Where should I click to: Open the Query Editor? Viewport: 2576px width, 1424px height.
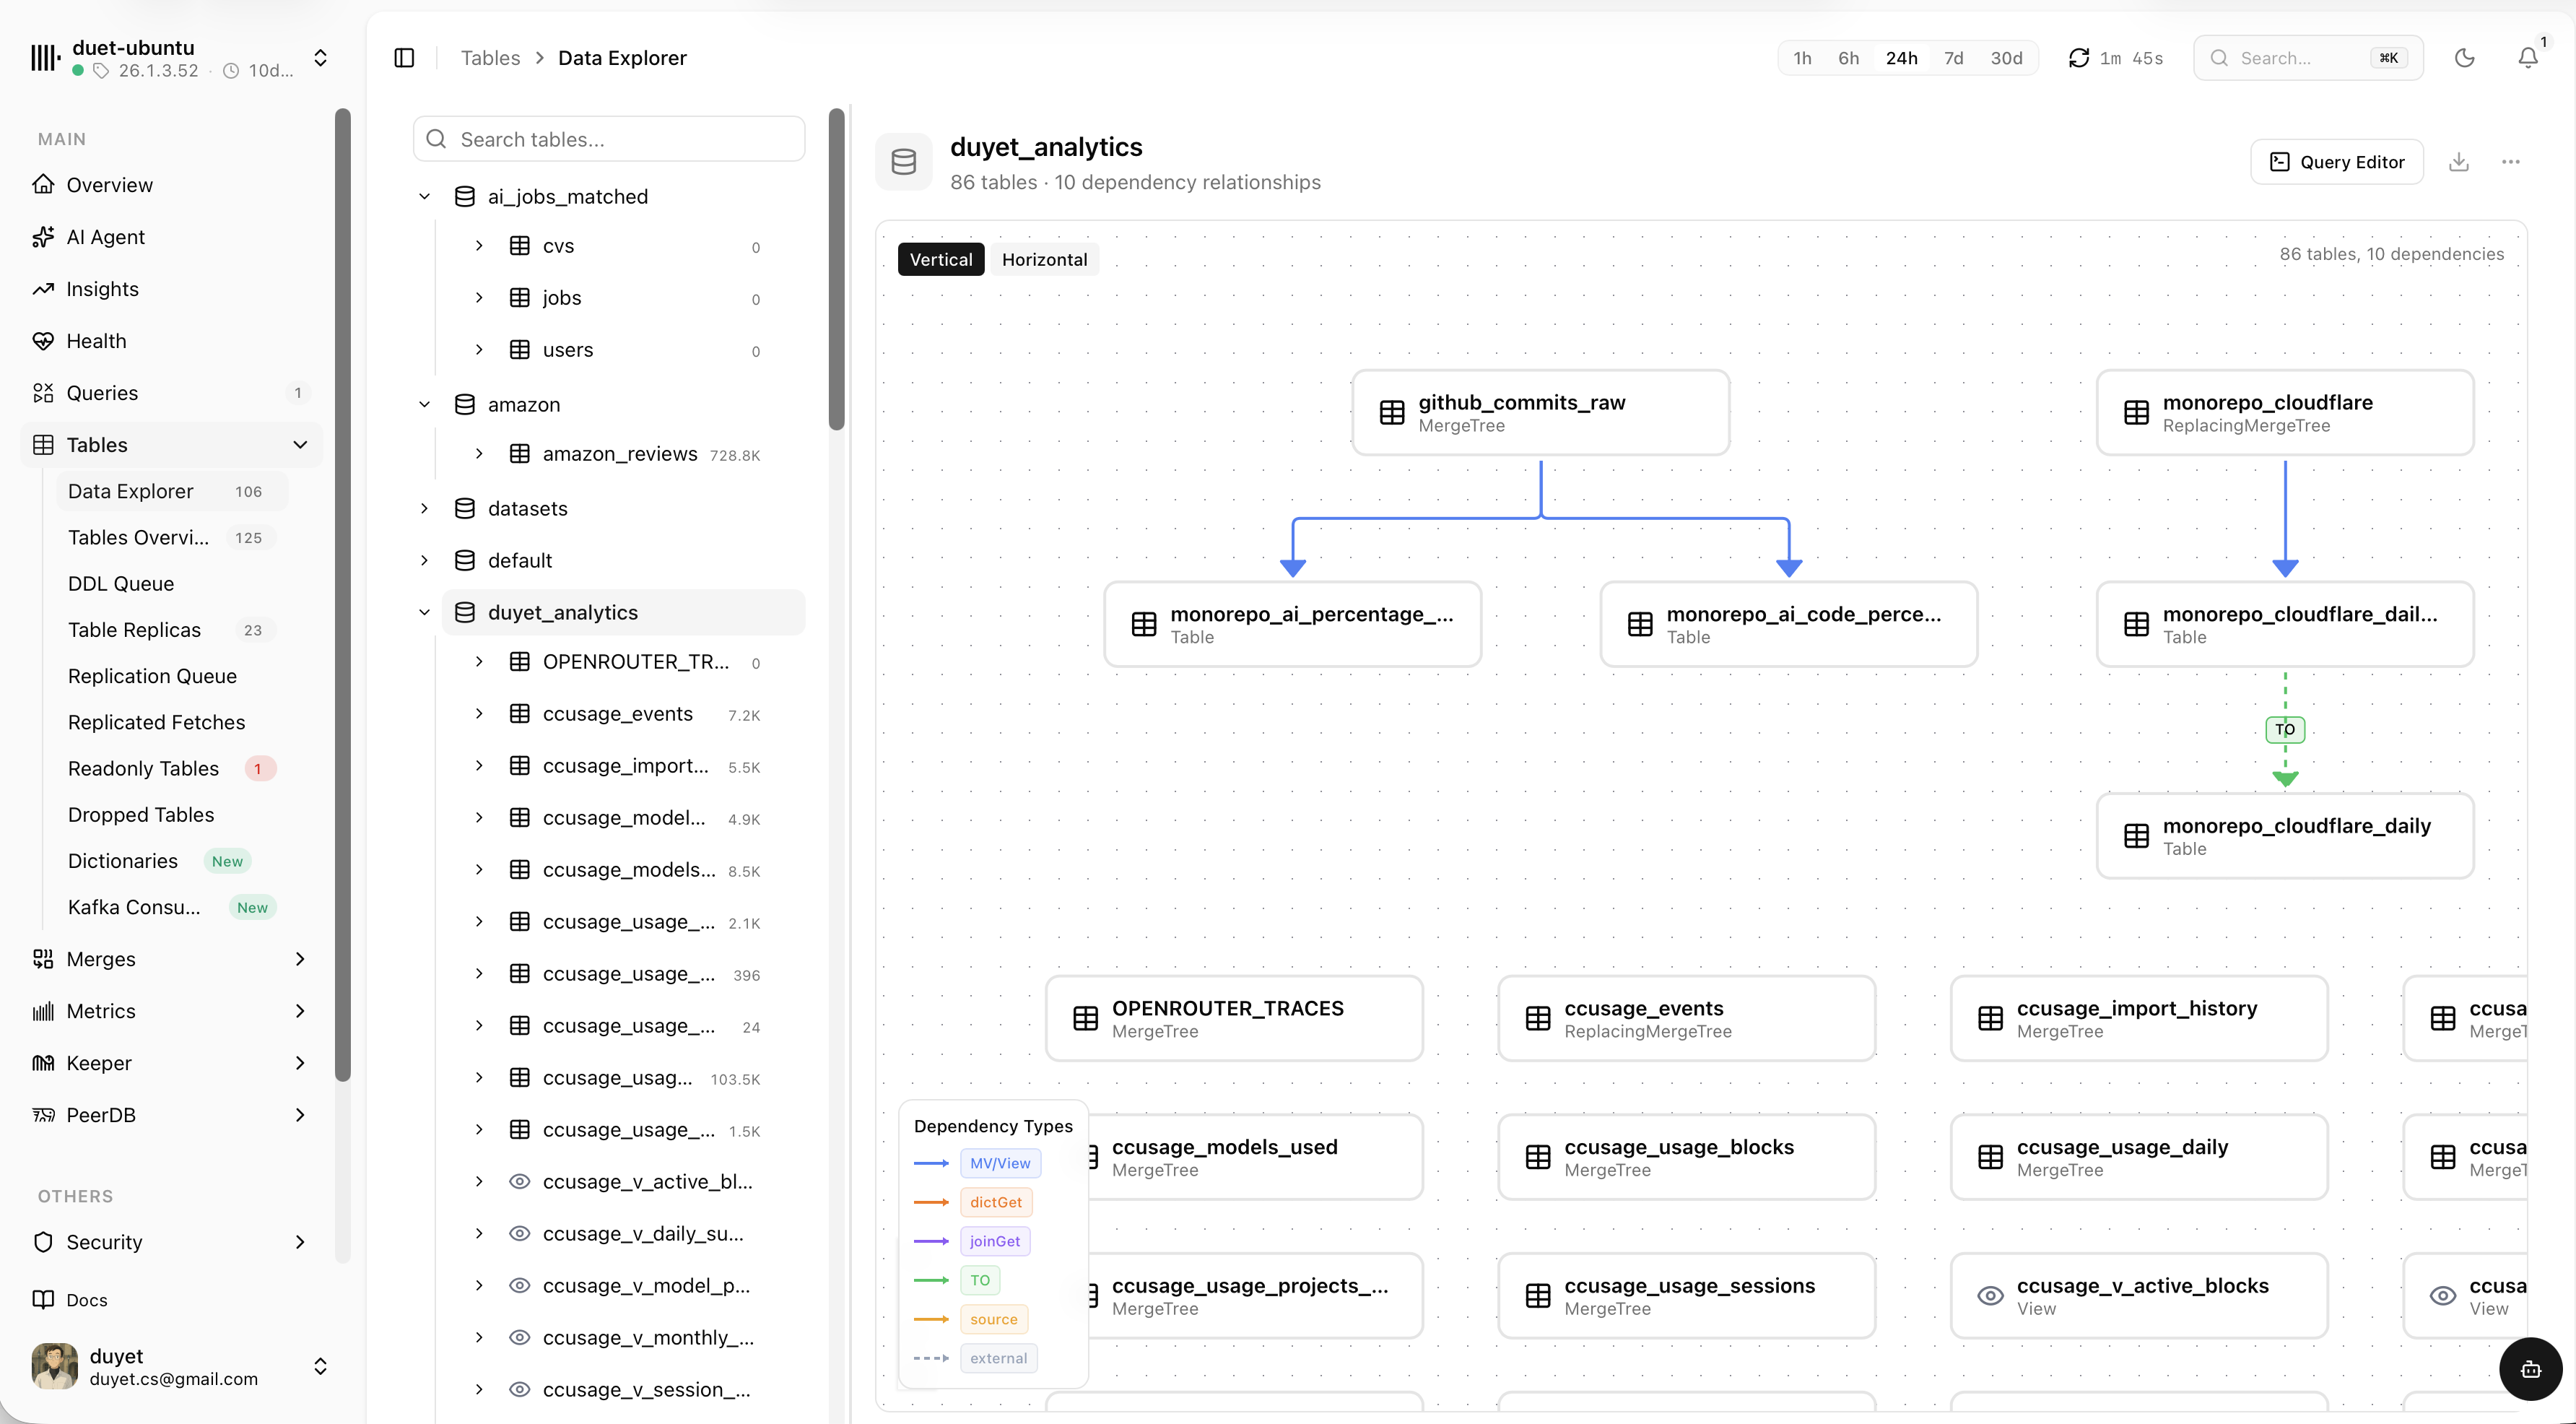point(2337,162)
